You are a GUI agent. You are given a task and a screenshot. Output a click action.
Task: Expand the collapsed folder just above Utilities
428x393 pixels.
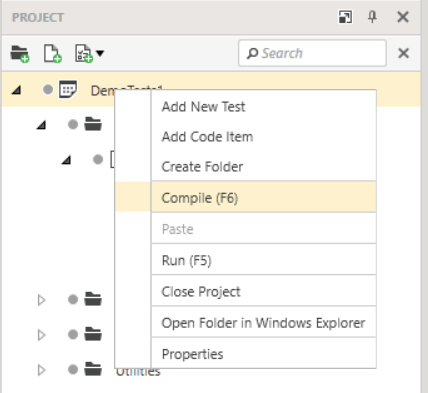[x=41, y=335]
